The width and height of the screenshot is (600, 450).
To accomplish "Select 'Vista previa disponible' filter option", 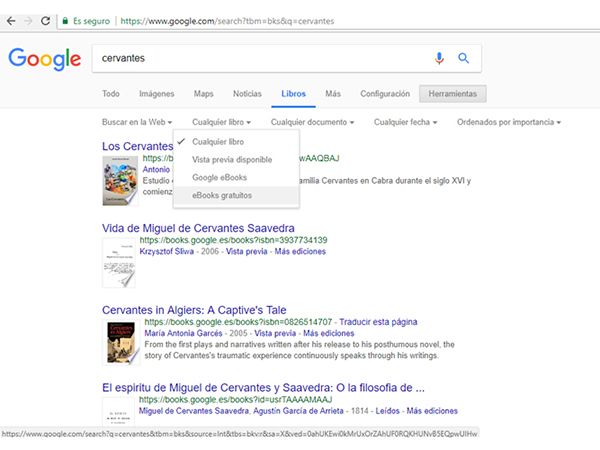I will 231,159.
